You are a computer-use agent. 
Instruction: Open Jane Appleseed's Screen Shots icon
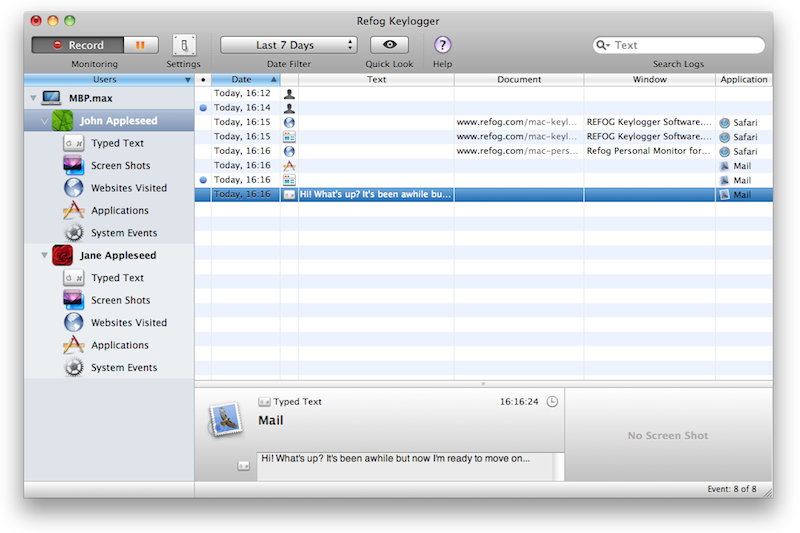click(73, 300)
